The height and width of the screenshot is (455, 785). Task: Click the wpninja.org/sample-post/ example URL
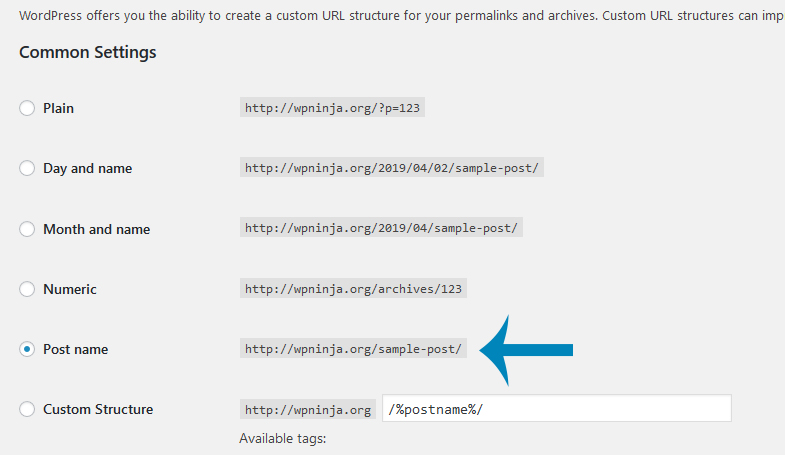click(x=353, y=348)
